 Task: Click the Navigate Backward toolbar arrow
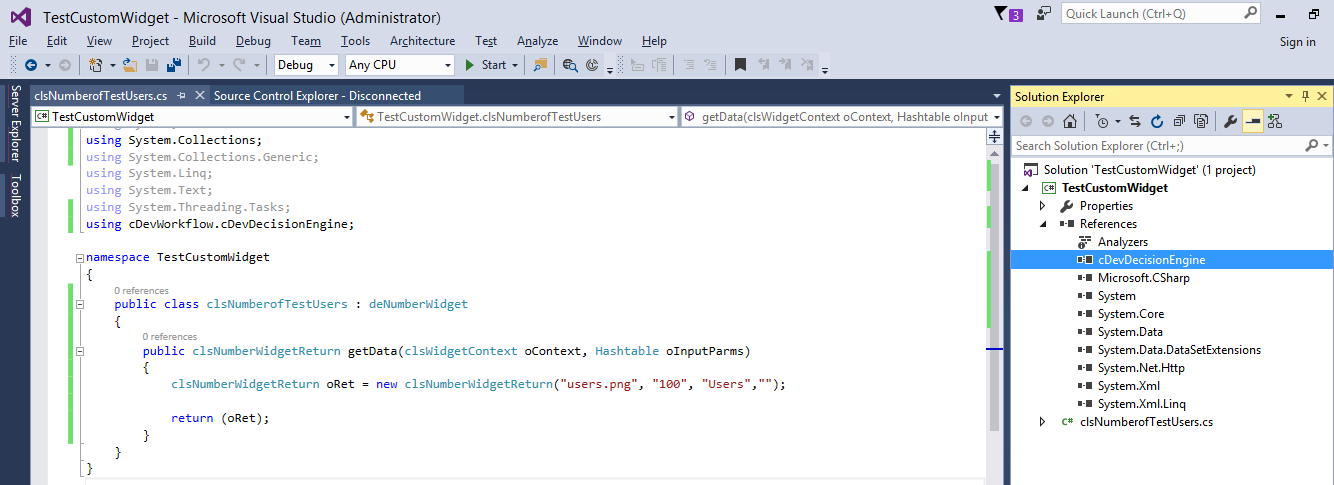[x=31, y=65]
